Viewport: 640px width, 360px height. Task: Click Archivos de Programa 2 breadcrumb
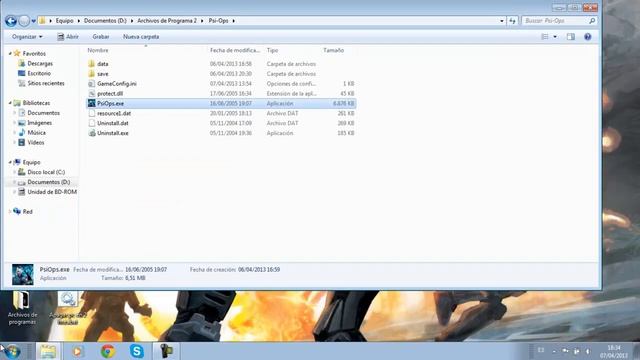click(167, 21)
